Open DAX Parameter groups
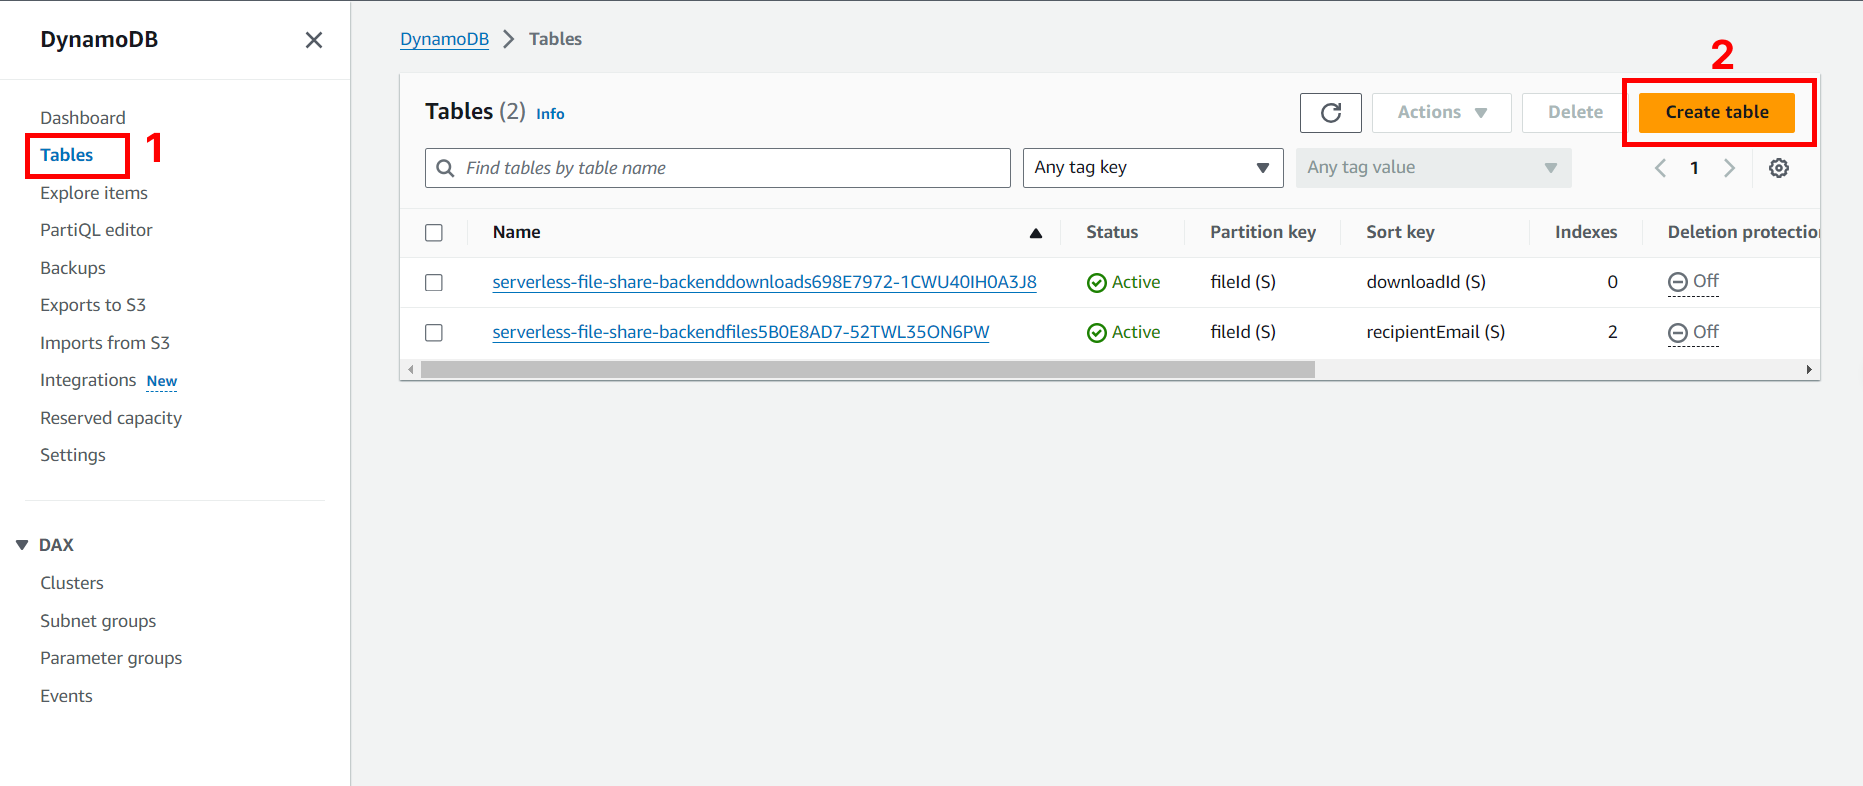This screenshot has width=1863, height=786. click(111, 658)
